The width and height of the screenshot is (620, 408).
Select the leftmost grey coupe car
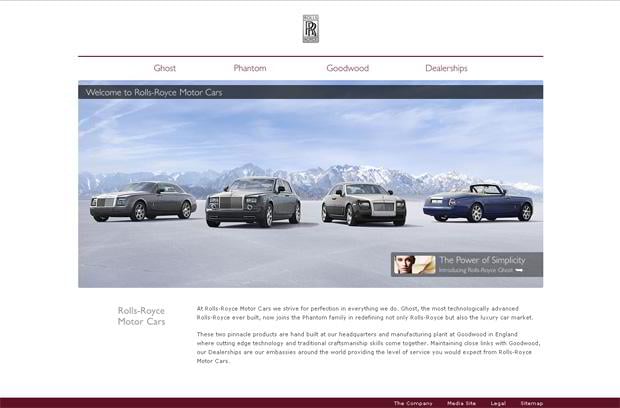[x=143, y=200]
